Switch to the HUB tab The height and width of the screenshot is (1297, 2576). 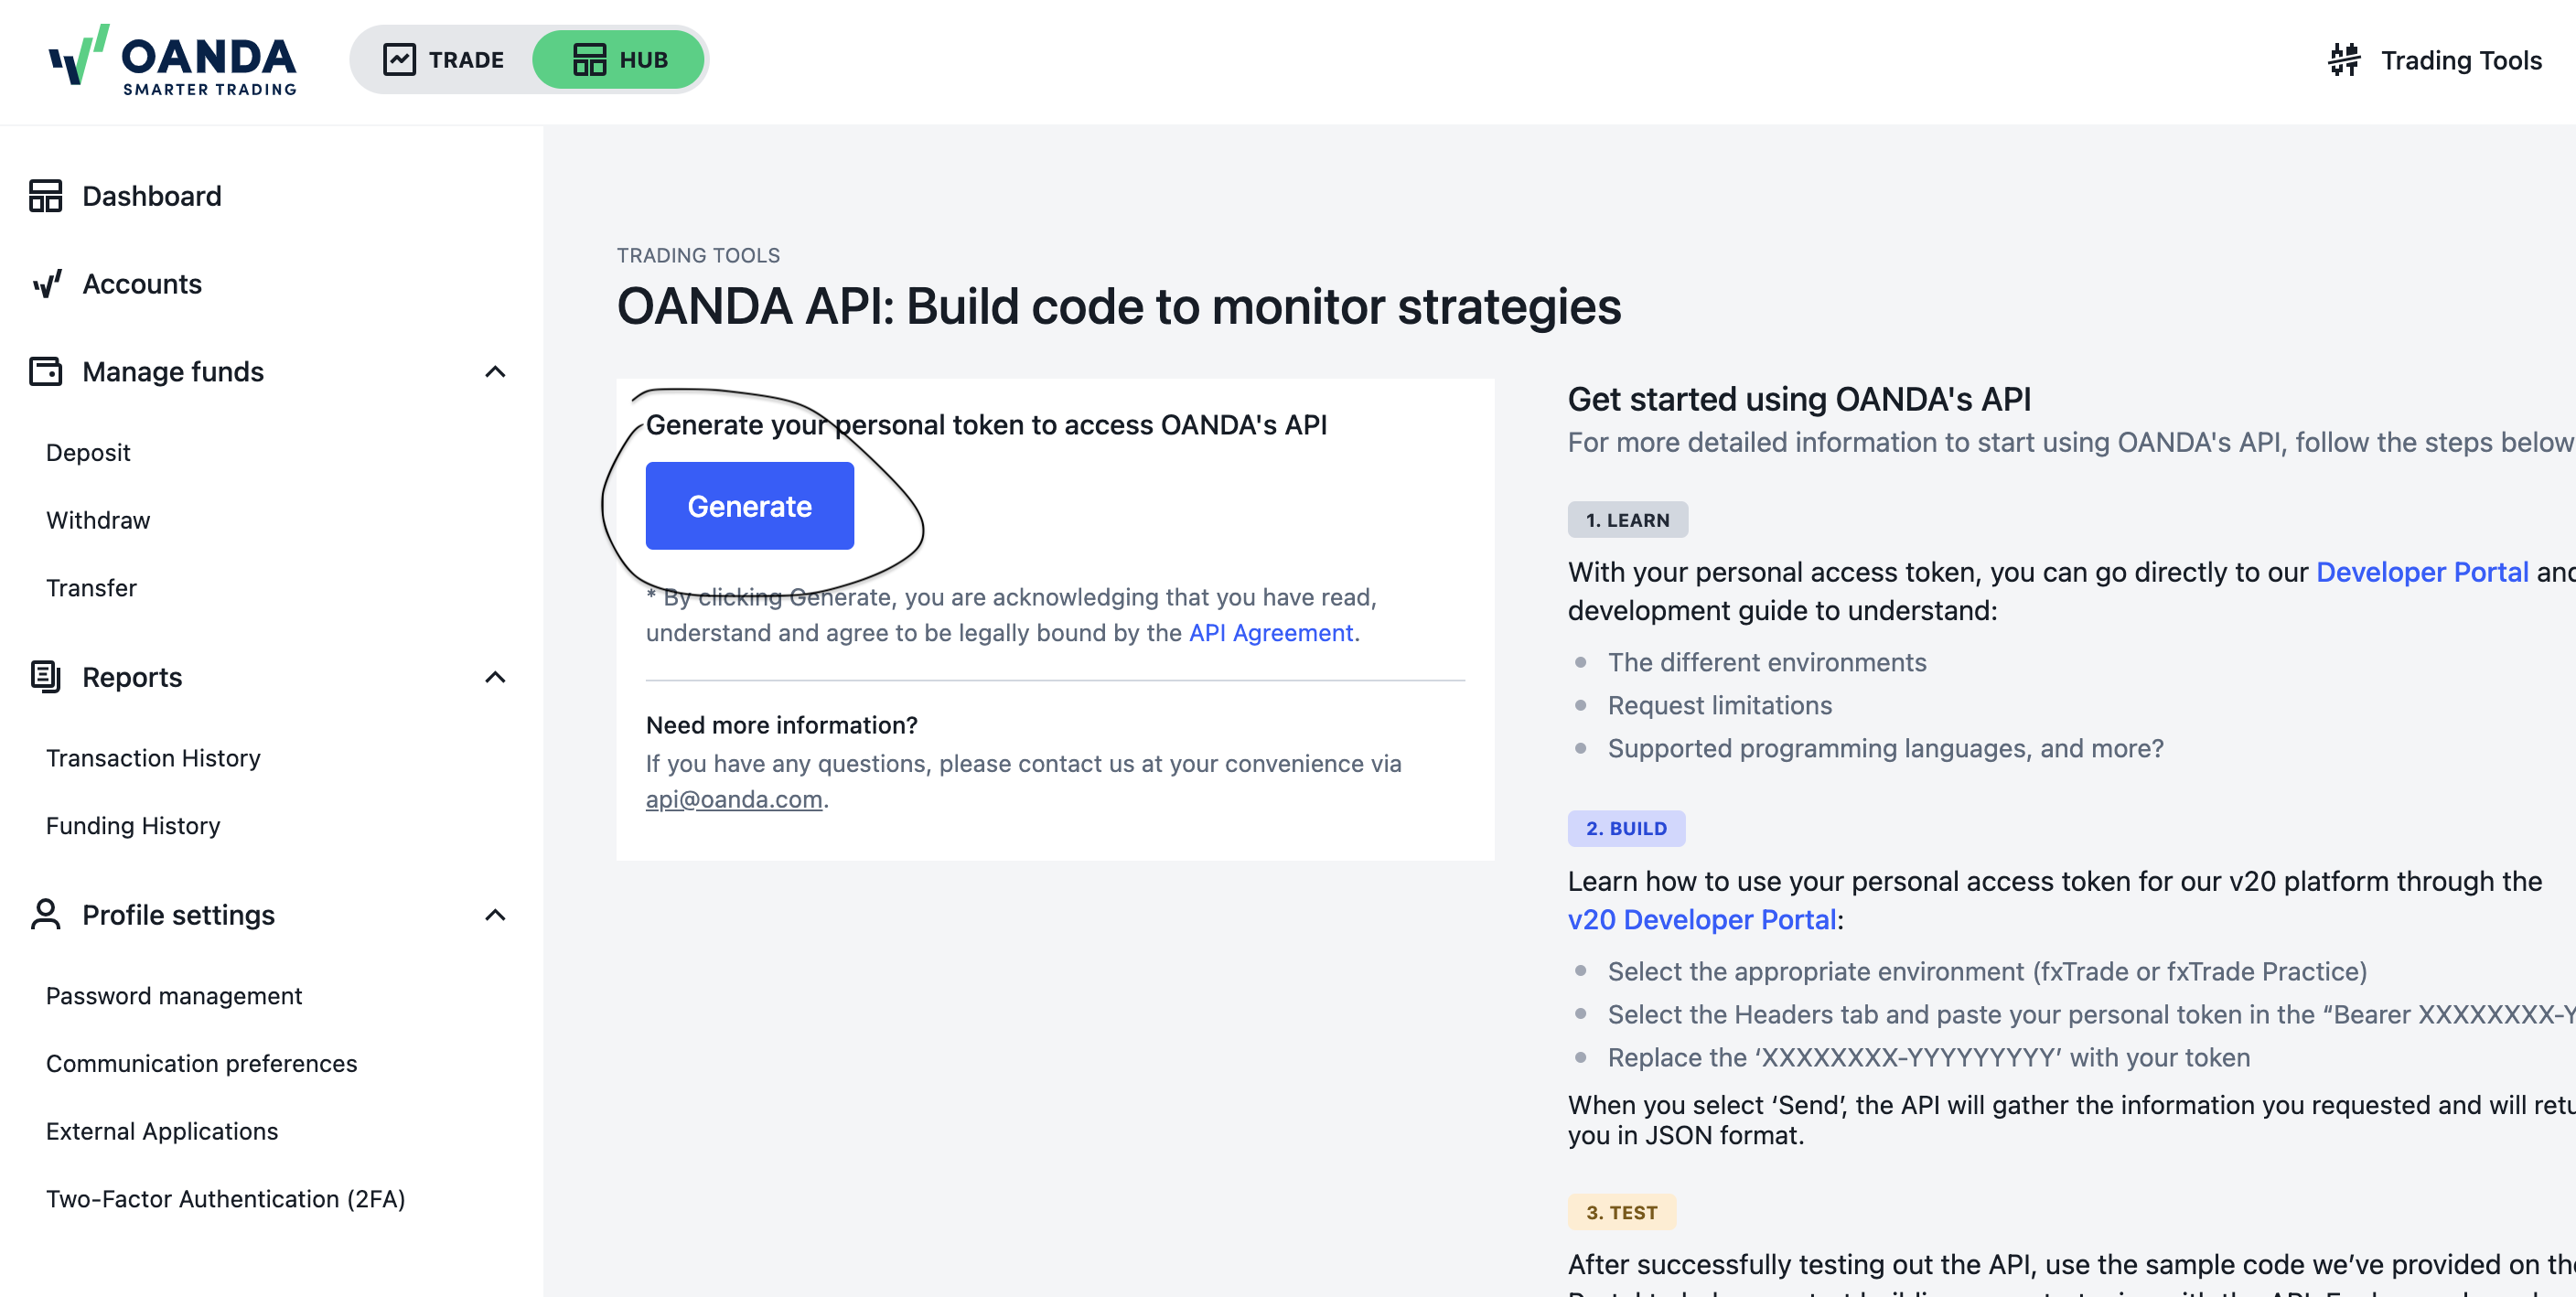click(x=617, y=58)
